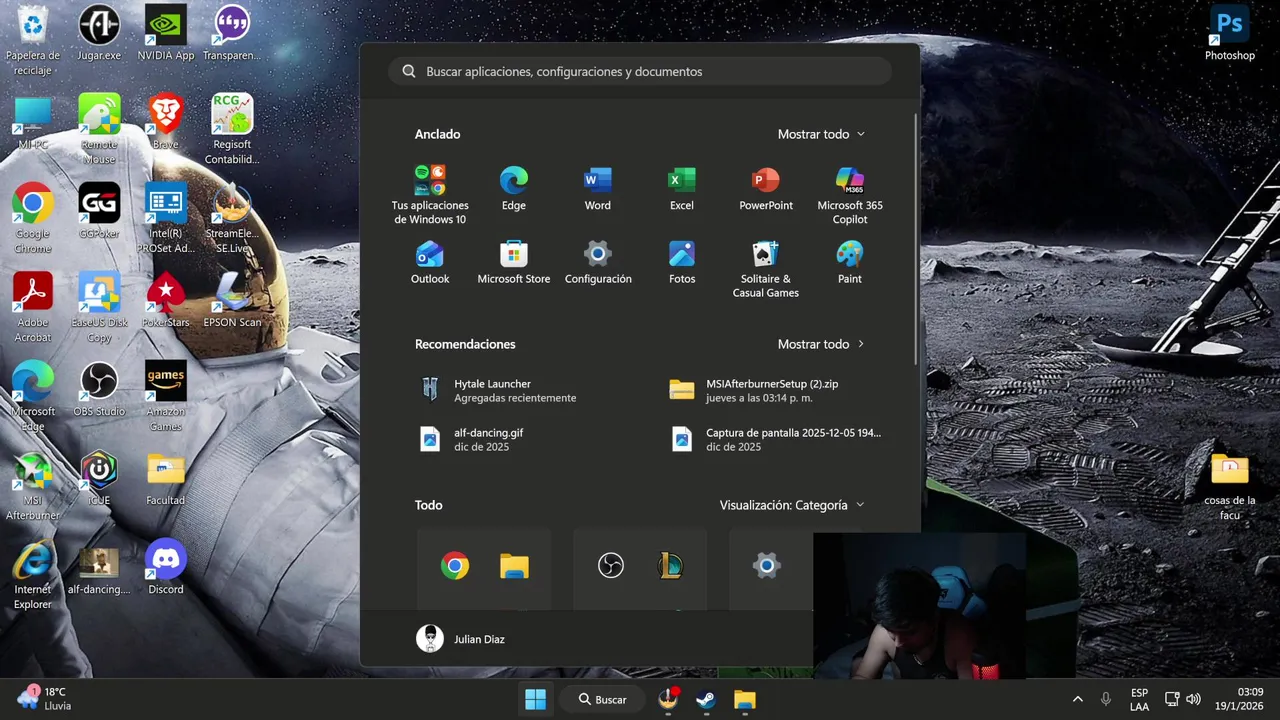Image resolution: width=1280 pixels, height=720 pixels.
Task: Click the microphone tray icon
Action: point(1106,699)
